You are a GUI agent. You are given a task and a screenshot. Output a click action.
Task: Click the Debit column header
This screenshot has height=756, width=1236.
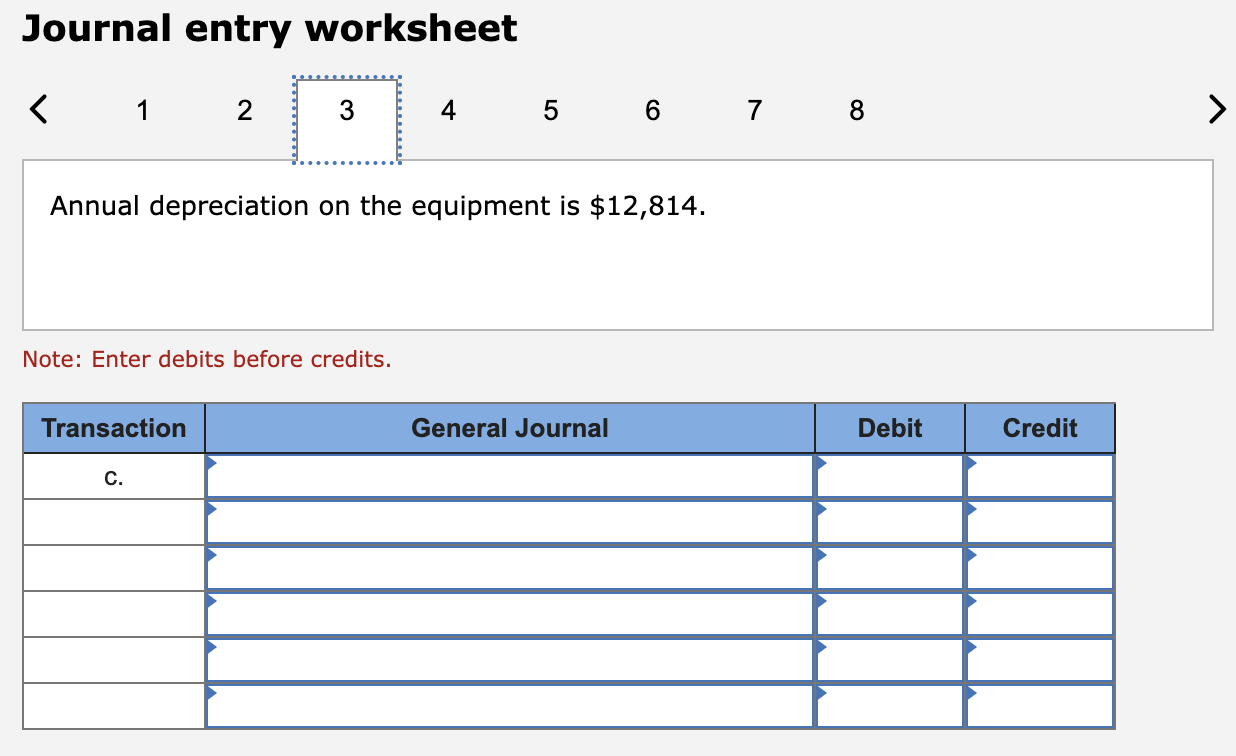pyautogui.click(x=890, y=428)
